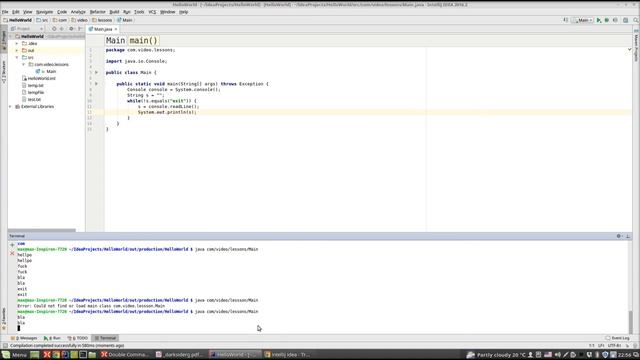Open the Messages tool window

point(24,338)
